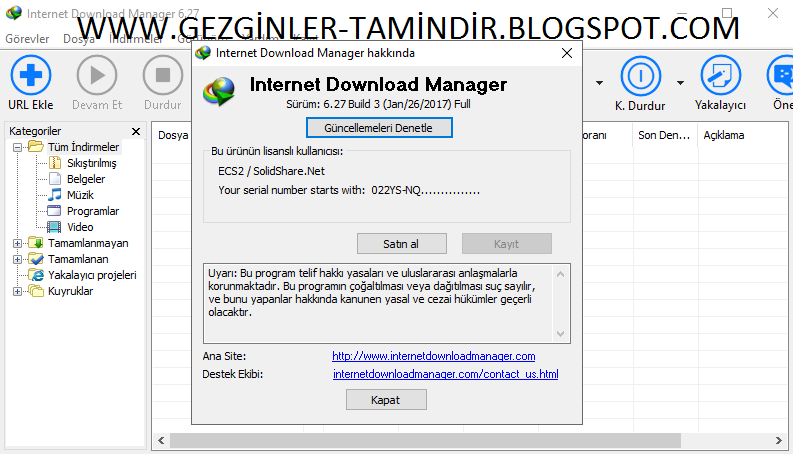
Task: Click the Kapat button
Action: pyautogui.click(x=386, y=400)
